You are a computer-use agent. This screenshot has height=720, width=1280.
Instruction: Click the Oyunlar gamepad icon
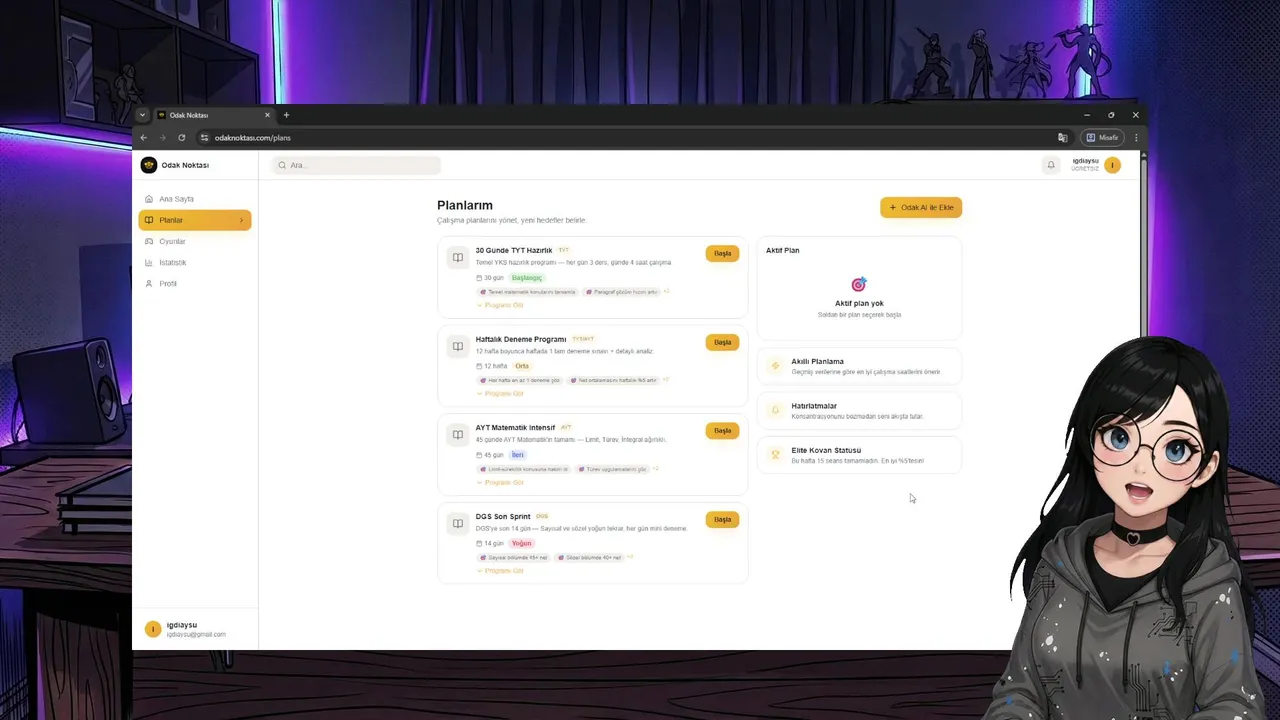tap(149, 241)
